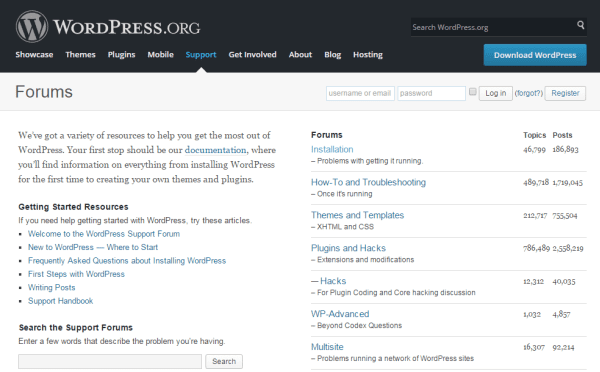
Task: Open the Plugins menu item
Action: tap(121, 55)
